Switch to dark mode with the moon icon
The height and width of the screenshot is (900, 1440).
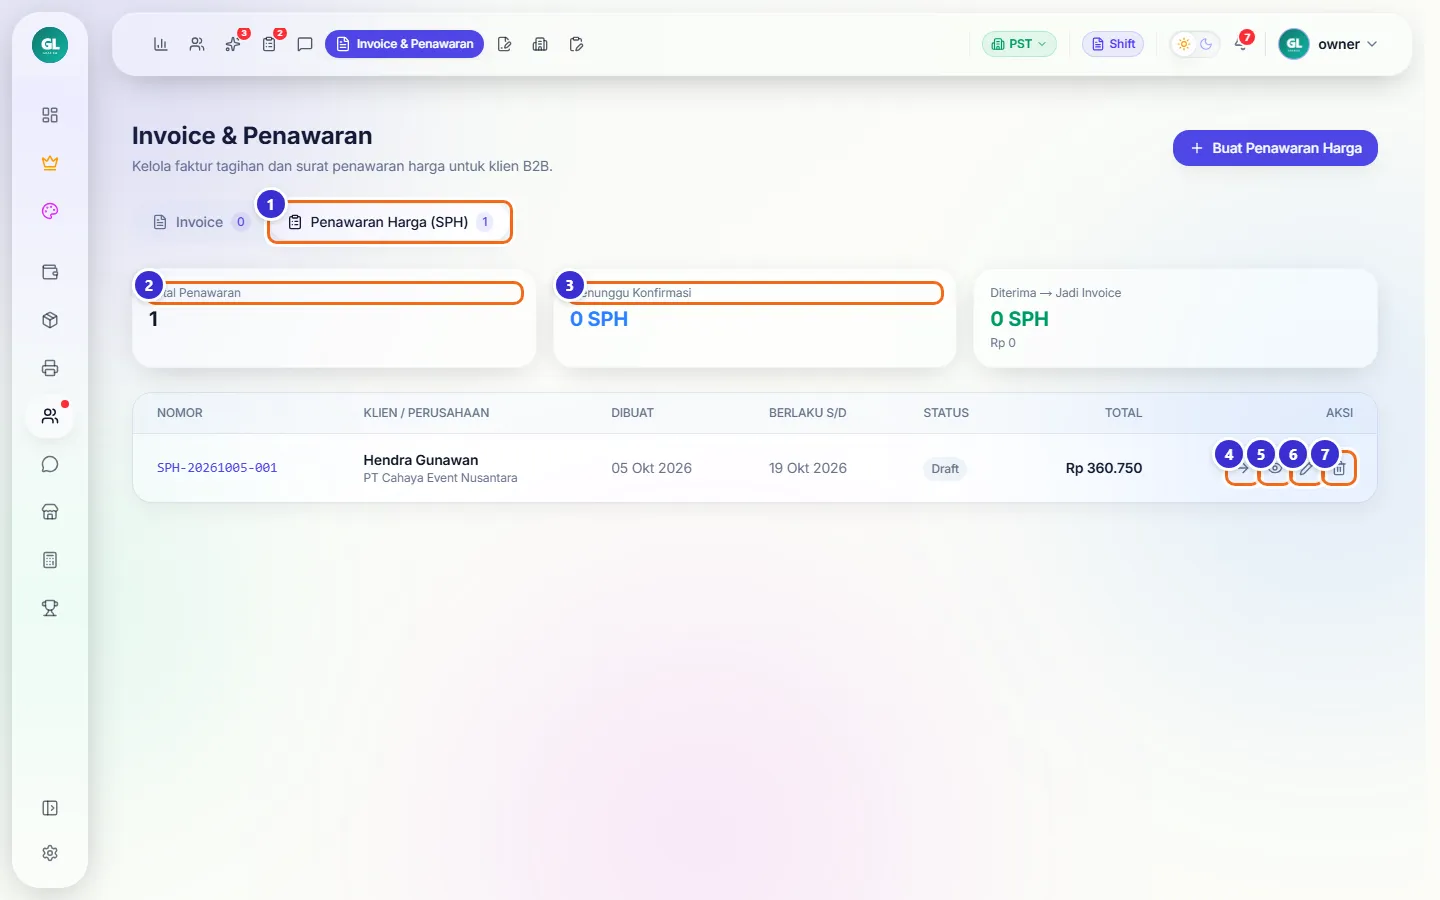pyautogui.click(x=1206, y=44)
